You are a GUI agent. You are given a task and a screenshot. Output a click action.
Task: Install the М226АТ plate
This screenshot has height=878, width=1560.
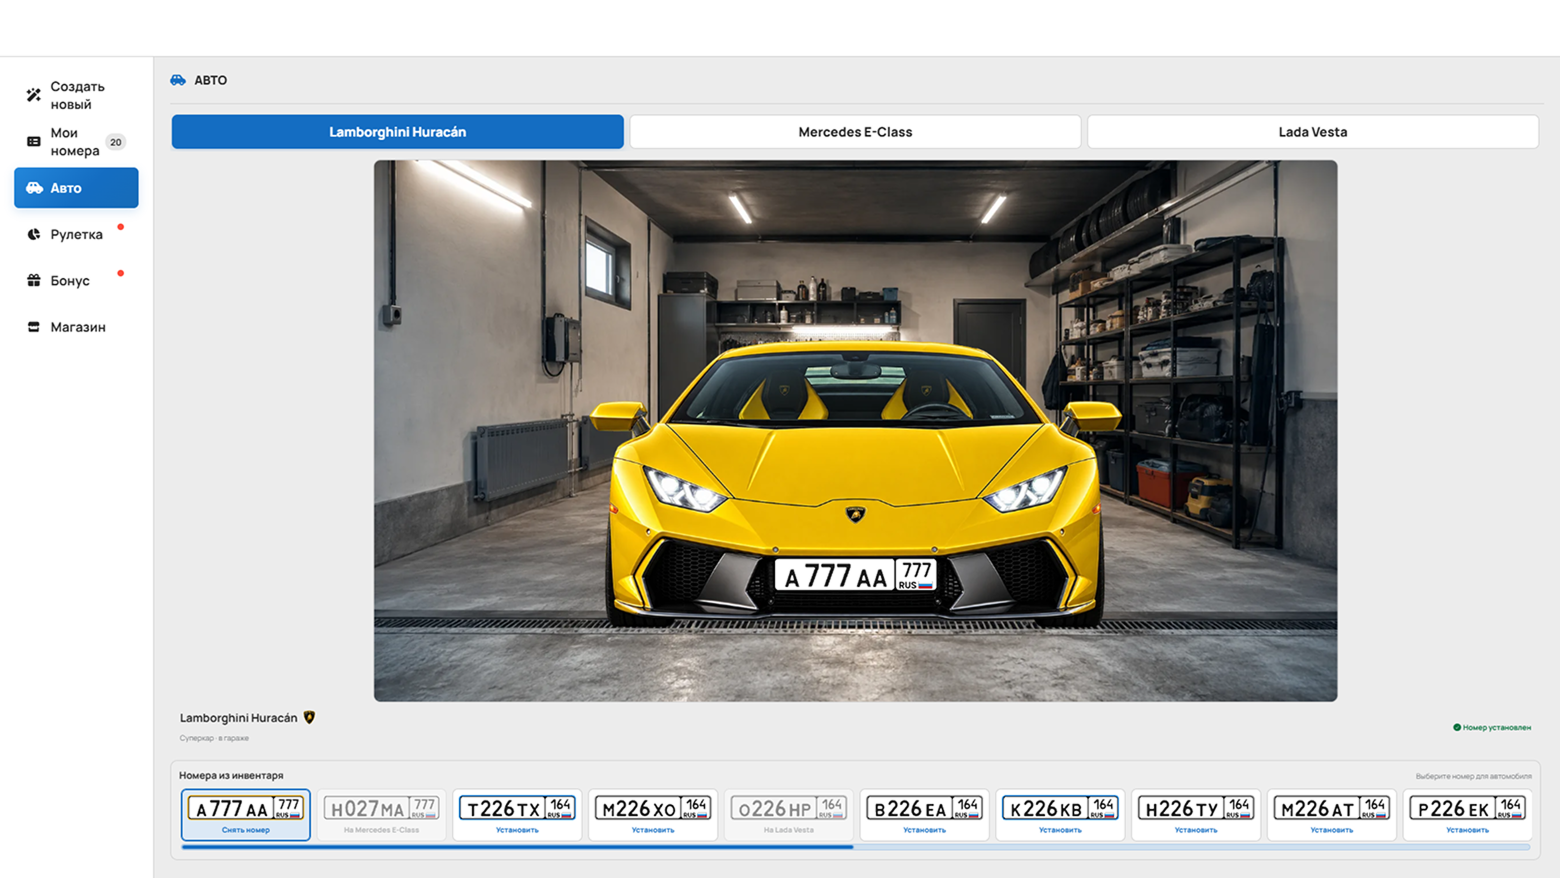pos(1332,830)
